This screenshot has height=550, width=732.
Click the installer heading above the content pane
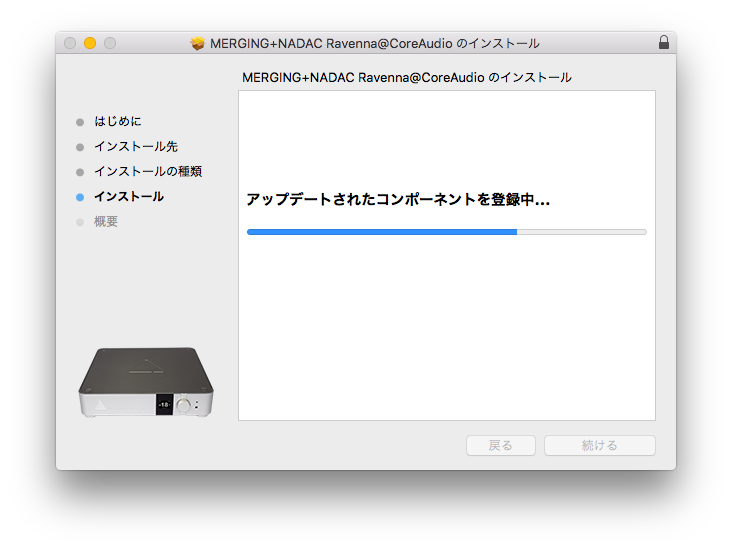pos(407,78)
